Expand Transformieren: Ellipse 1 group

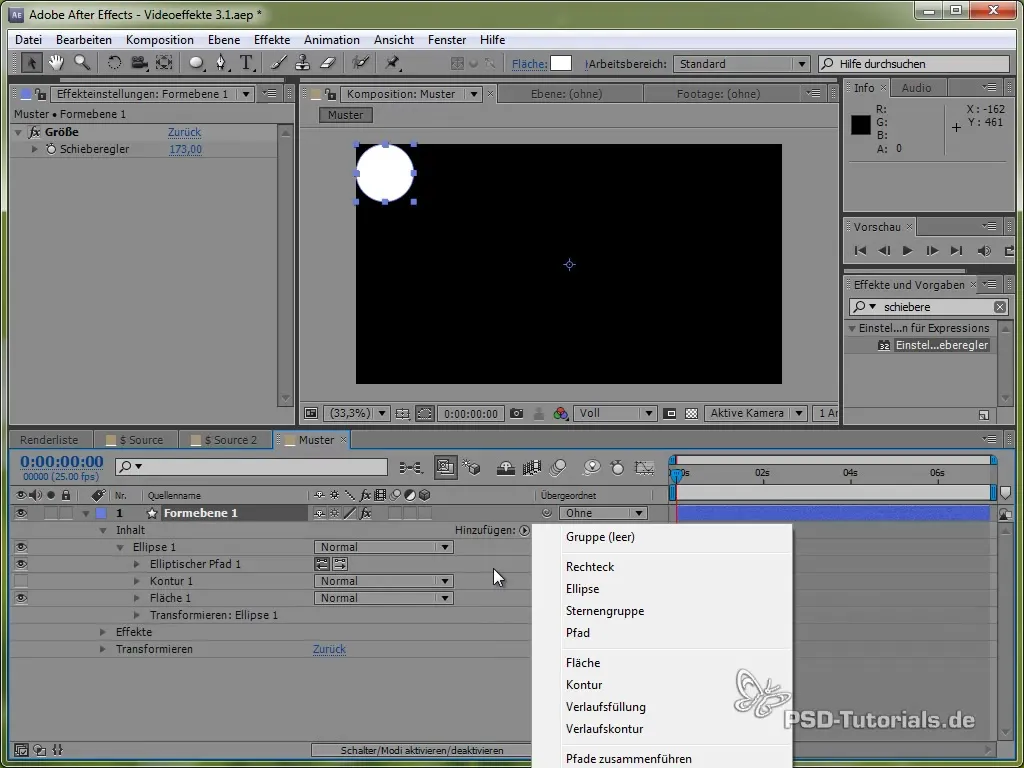136,615
